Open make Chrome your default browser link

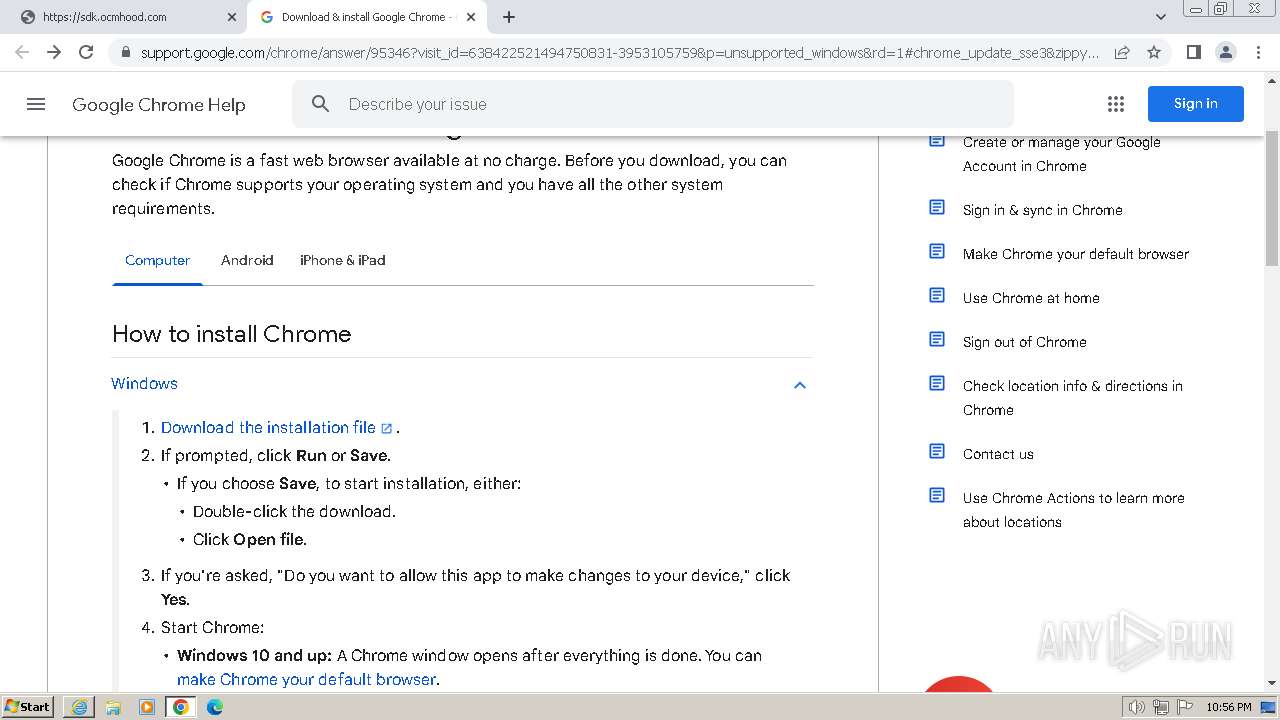point(306,679)
